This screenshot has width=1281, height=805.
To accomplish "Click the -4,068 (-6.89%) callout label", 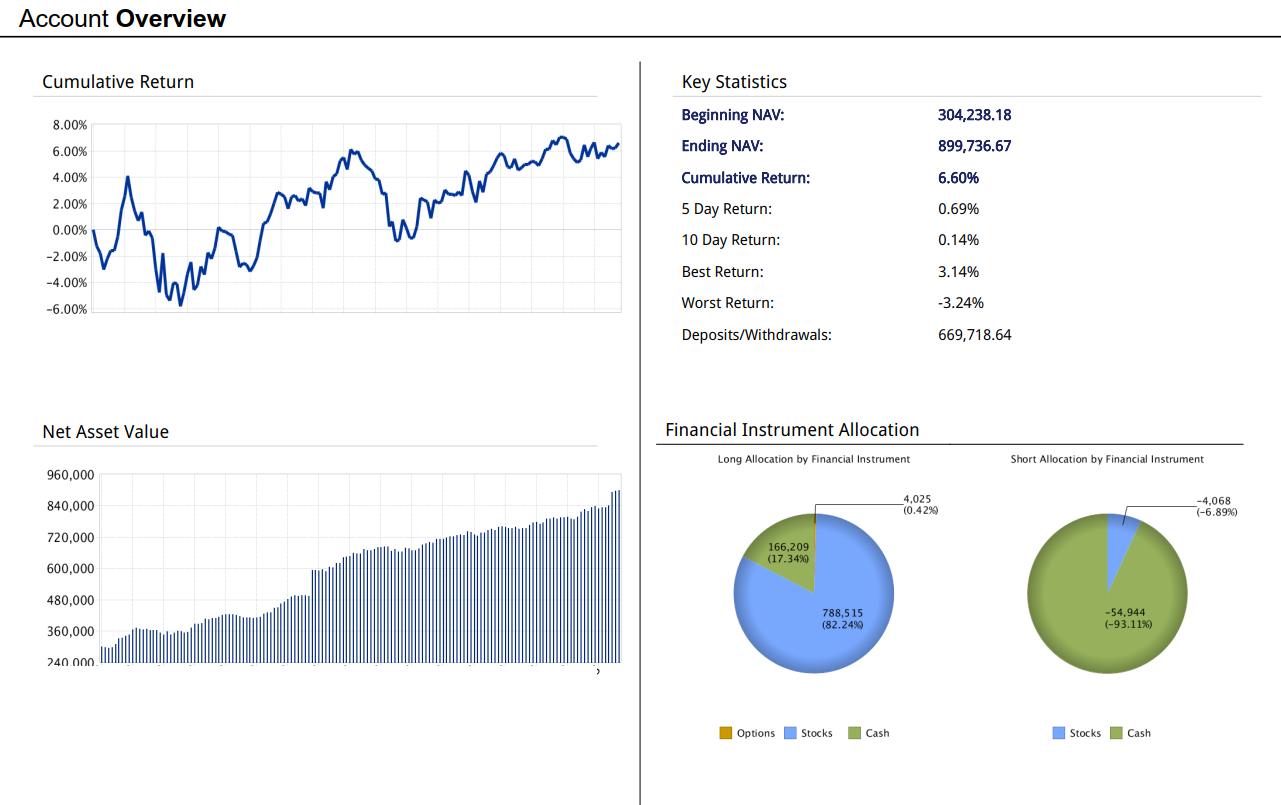I will click(1216, 506).
